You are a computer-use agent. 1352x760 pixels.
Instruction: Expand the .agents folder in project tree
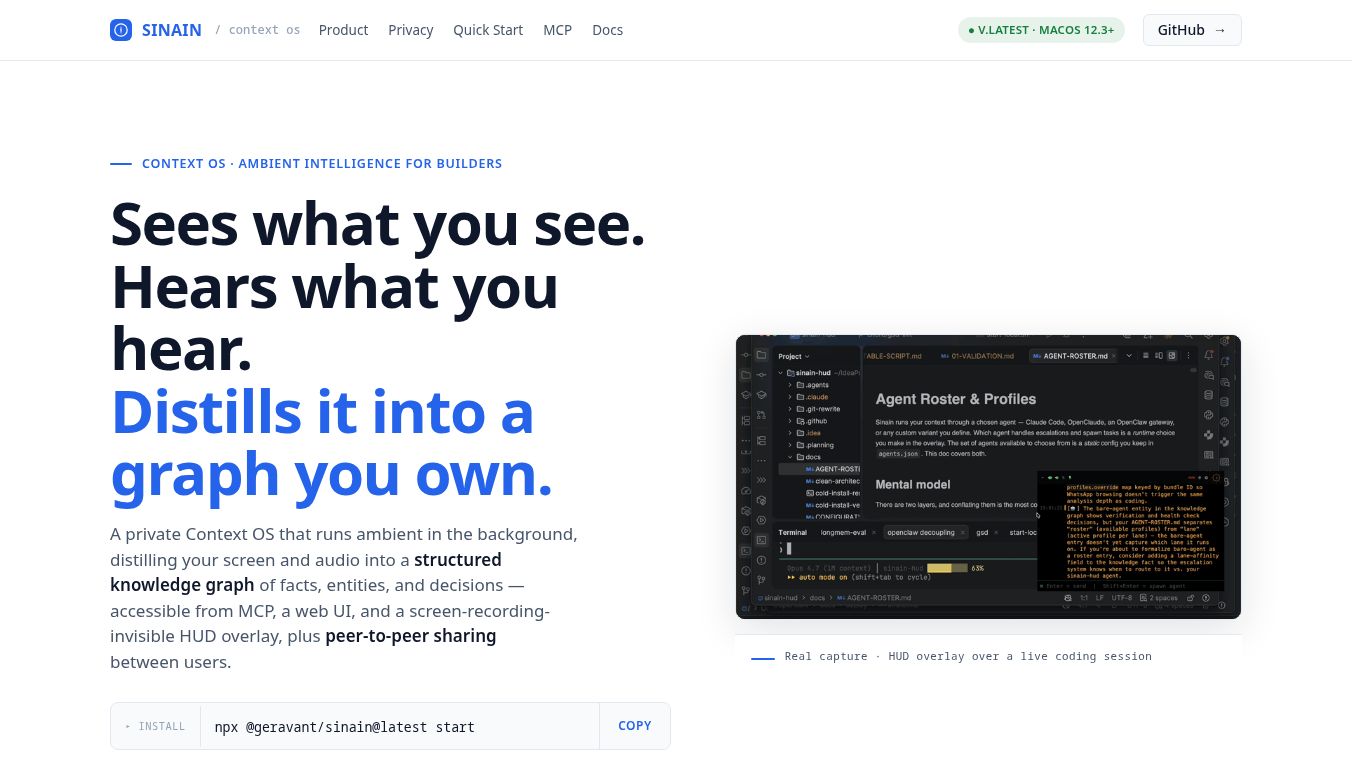tap(790, 385)
